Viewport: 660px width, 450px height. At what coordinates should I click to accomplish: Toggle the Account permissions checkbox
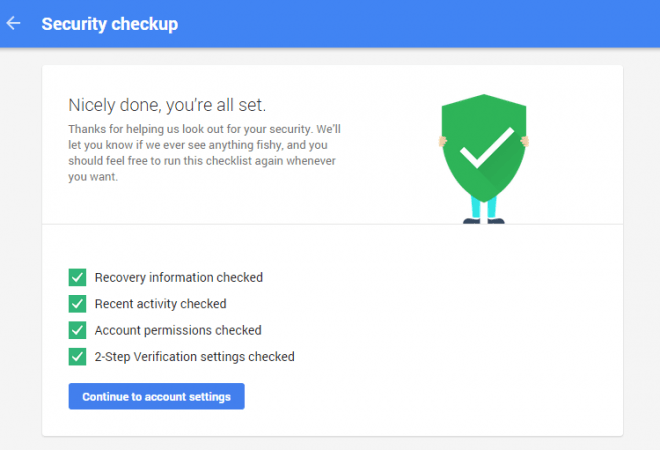coord(77,330)
